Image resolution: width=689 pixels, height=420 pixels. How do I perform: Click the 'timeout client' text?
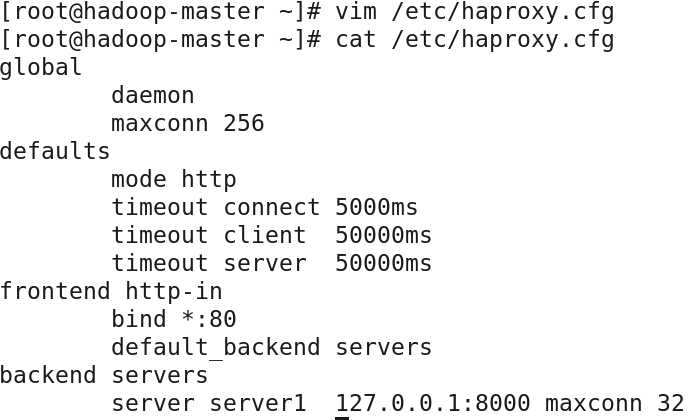click(208, 236)
